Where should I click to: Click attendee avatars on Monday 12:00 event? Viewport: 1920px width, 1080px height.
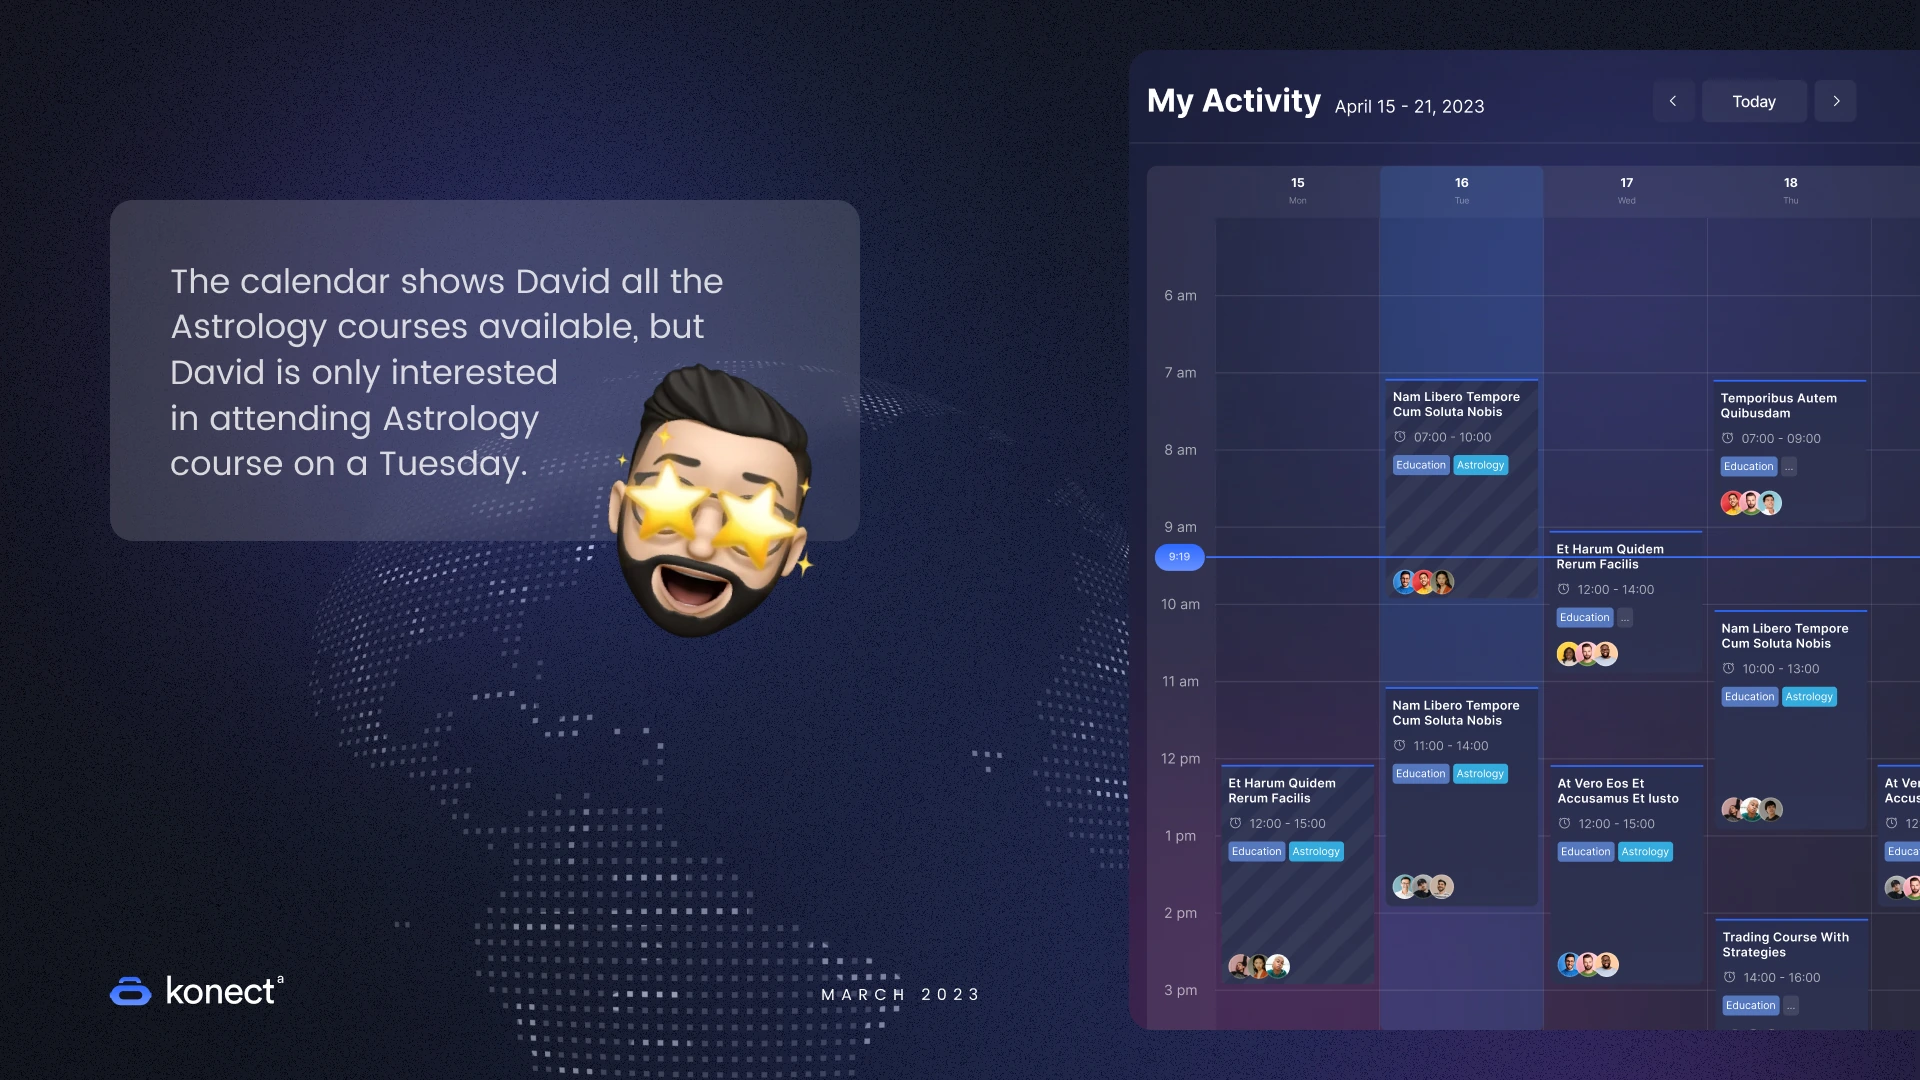pos(1259,966)
